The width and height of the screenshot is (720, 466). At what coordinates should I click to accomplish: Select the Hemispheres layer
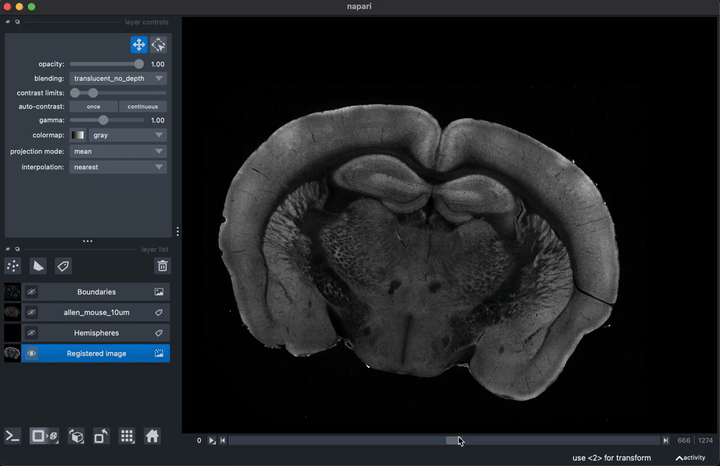click(x=96, y=333)
